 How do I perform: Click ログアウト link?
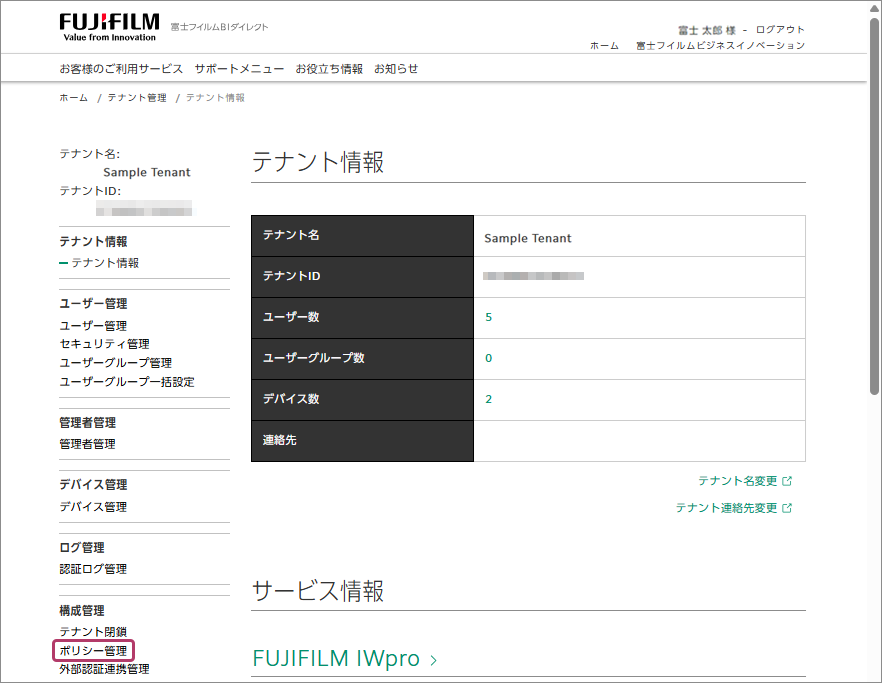pos(780,29)
